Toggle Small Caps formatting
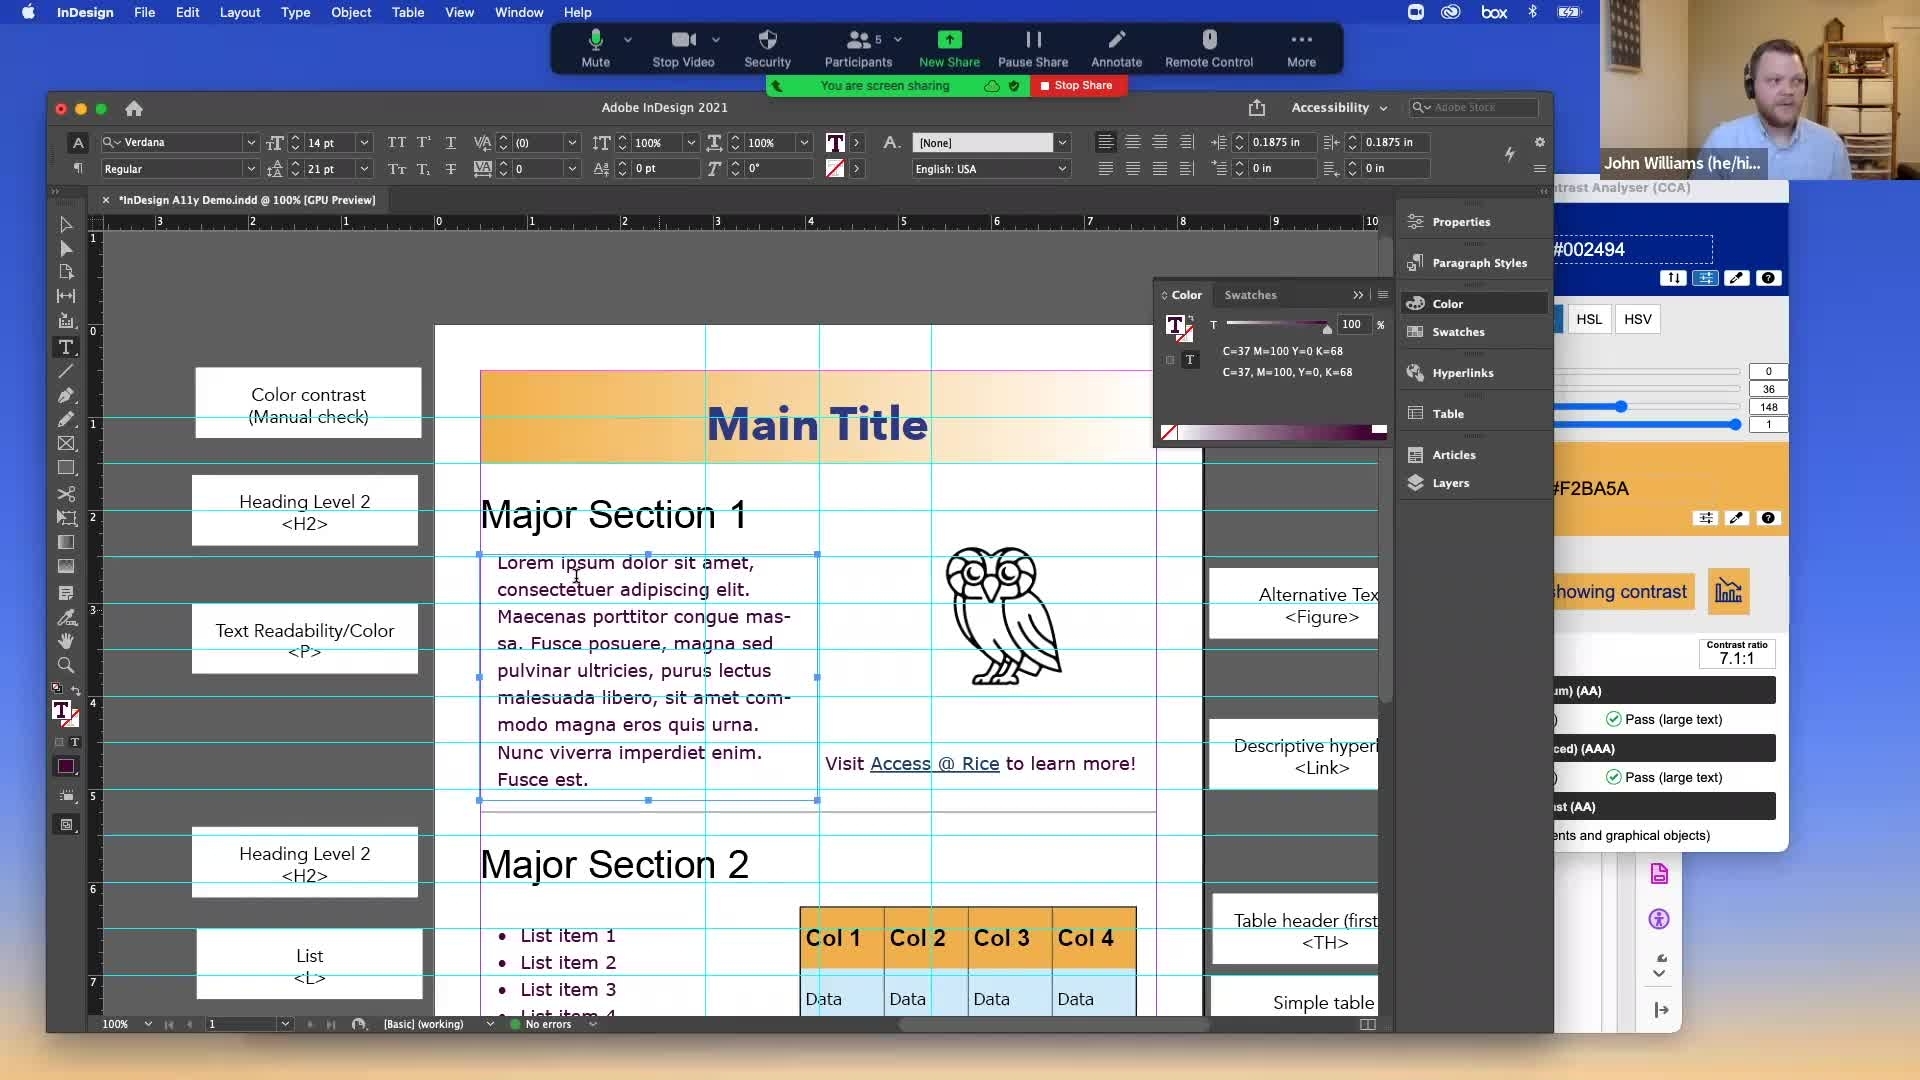The height and width of the screenshot is (1080, 1920). [x=397, y=169]
